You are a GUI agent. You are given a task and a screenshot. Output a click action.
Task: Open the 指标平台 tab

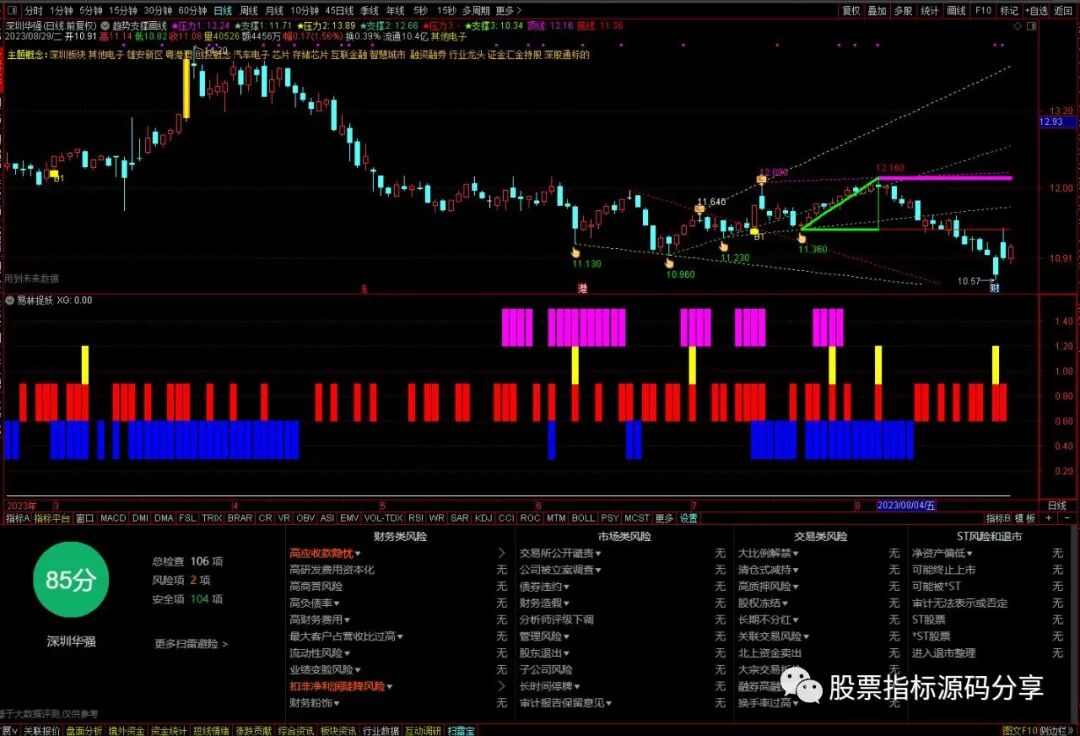tap(52, 518)
